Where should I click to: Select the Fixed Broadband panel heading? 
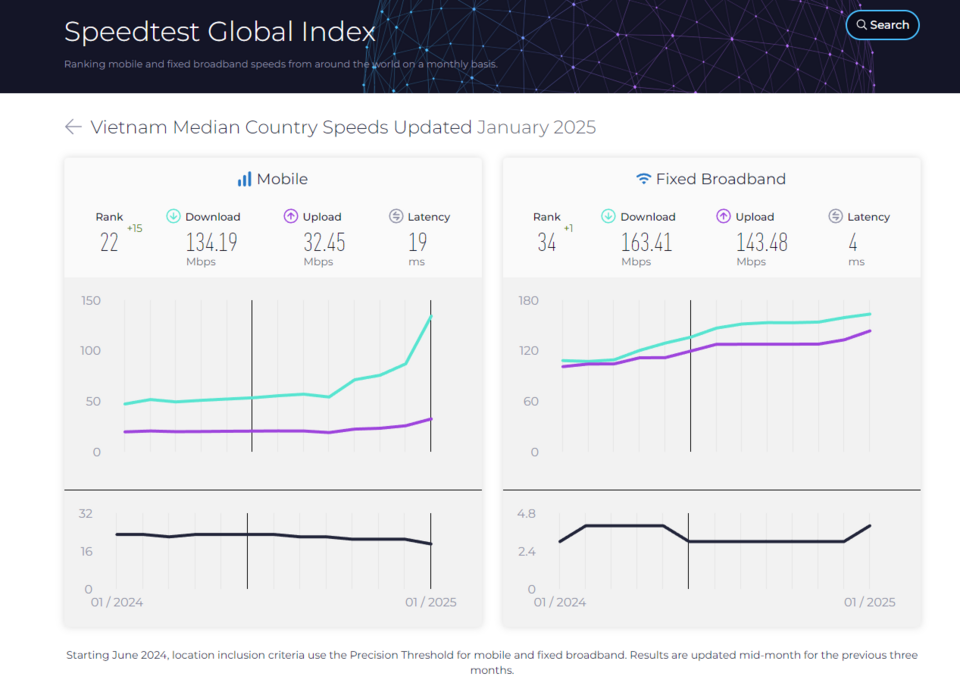711,179
